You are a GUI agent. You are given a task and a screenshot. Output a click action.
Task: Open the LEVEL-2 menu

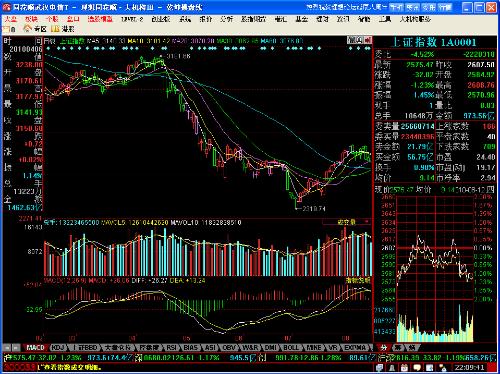132,19
